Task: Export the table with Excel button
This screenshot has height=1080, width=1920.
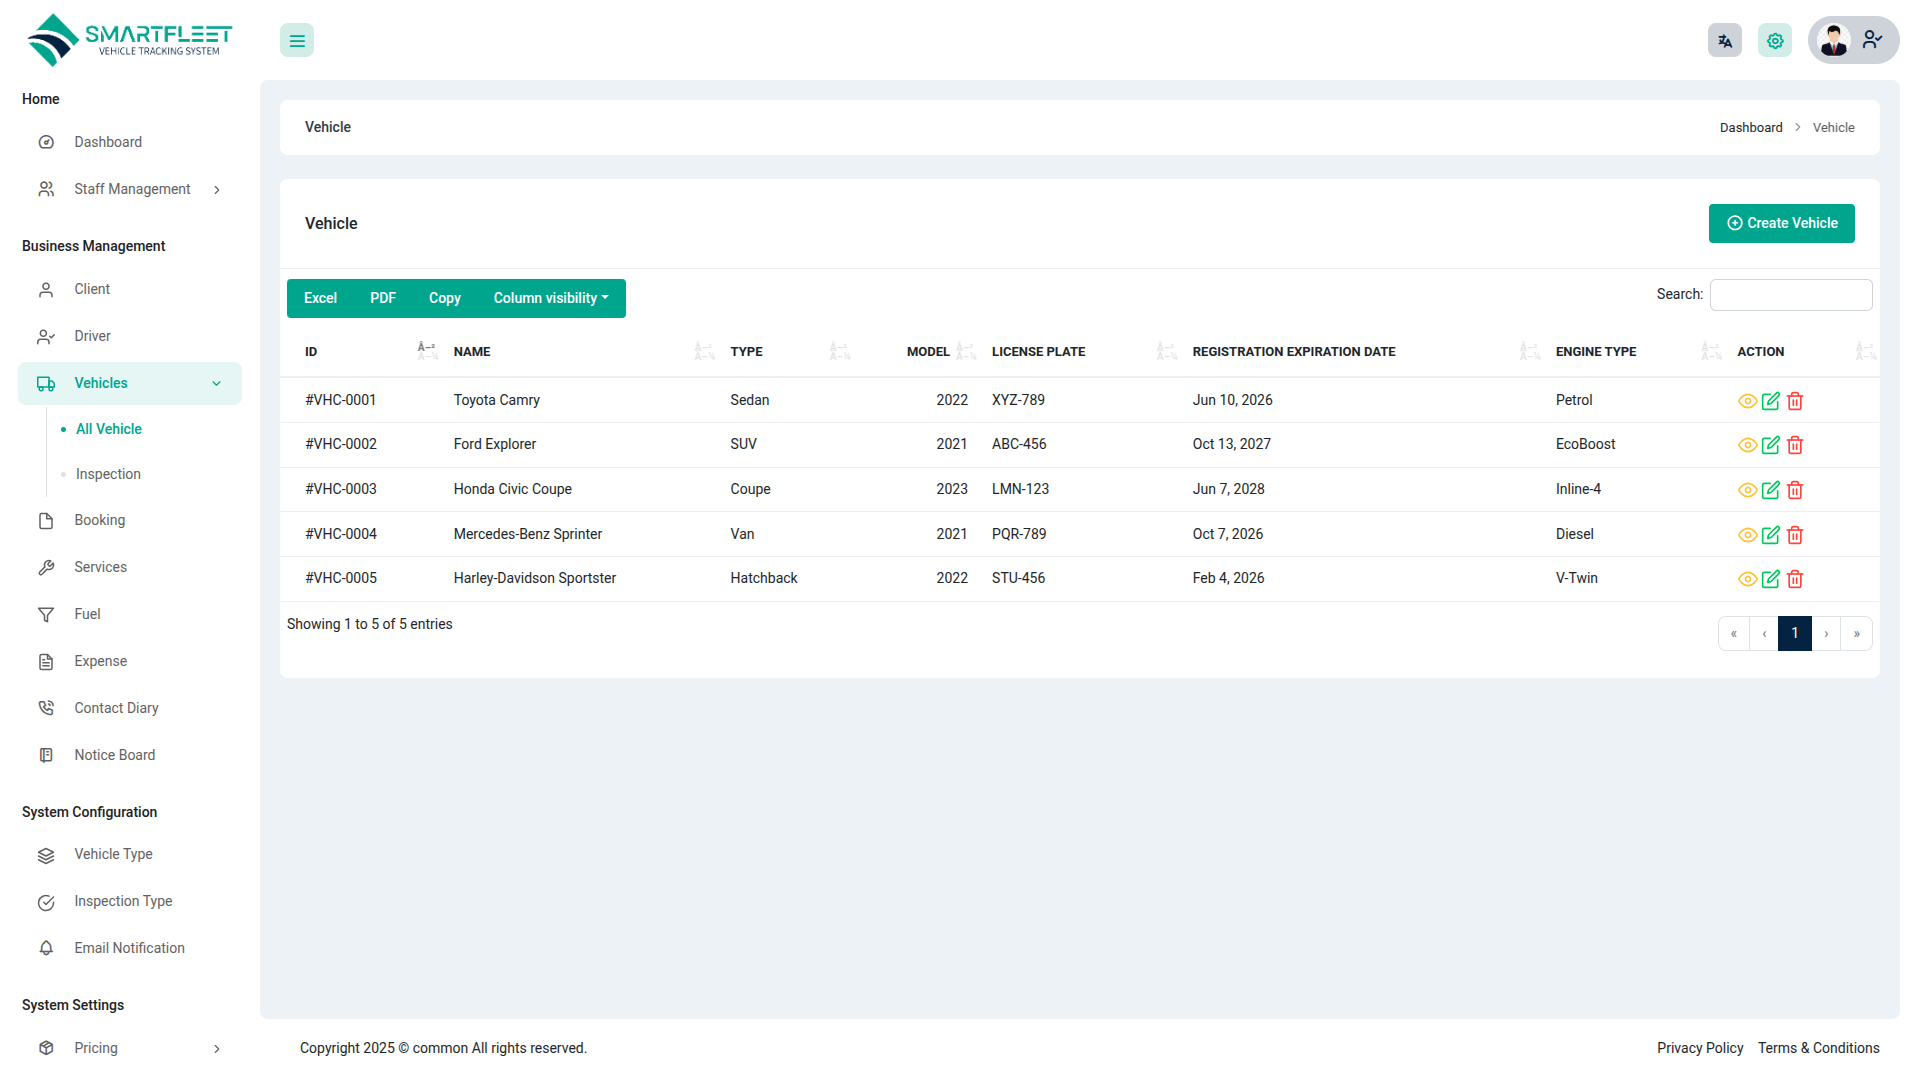Action: [320, 298]
